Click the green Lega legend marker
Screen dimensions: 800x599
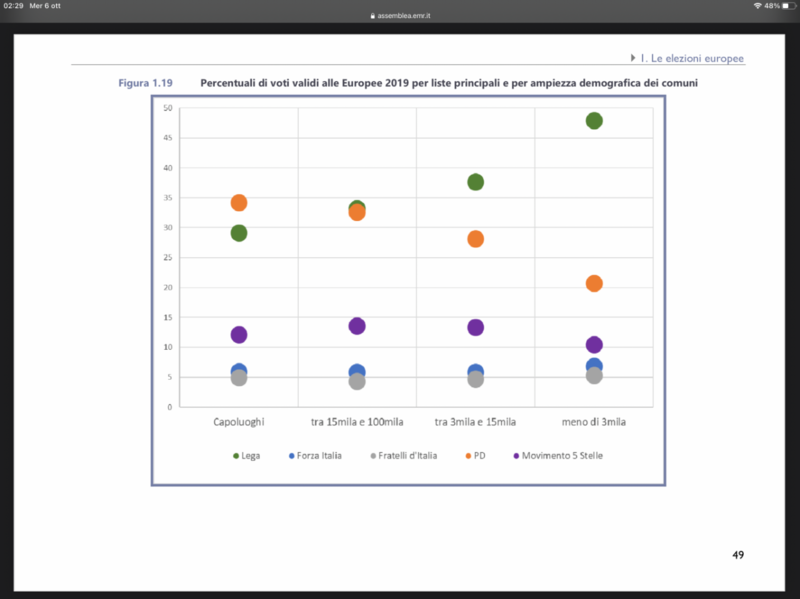coord(236,456)
